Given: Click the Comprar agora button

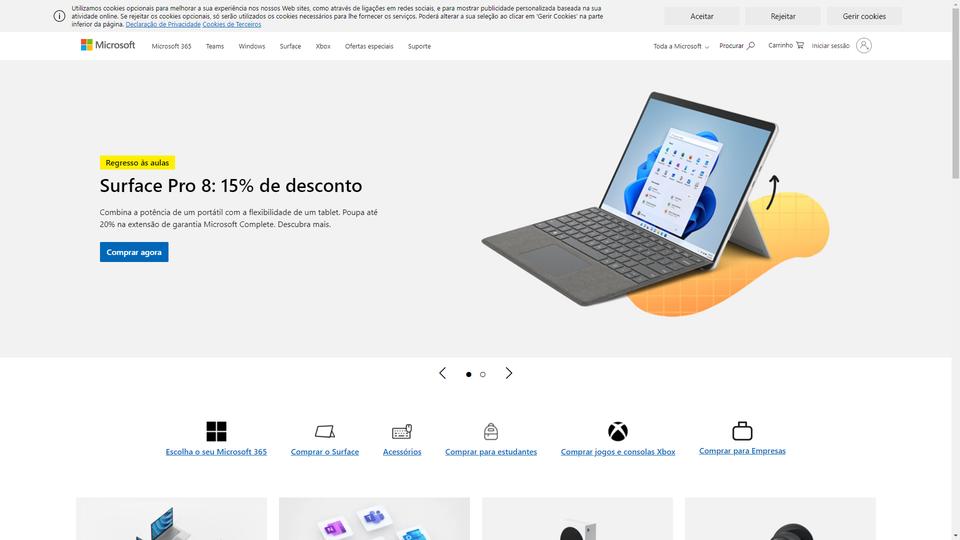Looking at the screenshot, I should click(x=134, y=252).
